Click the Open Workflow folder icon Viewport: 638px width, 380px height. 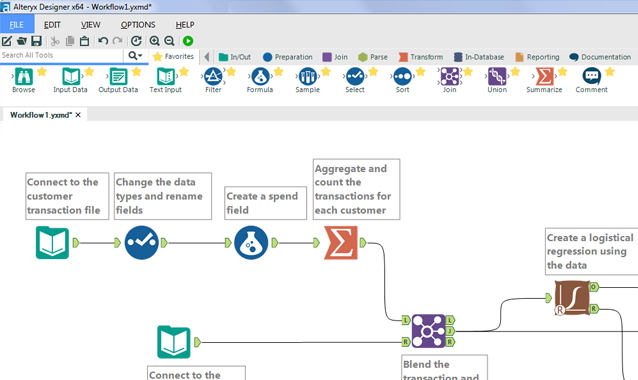pos(22,41)
